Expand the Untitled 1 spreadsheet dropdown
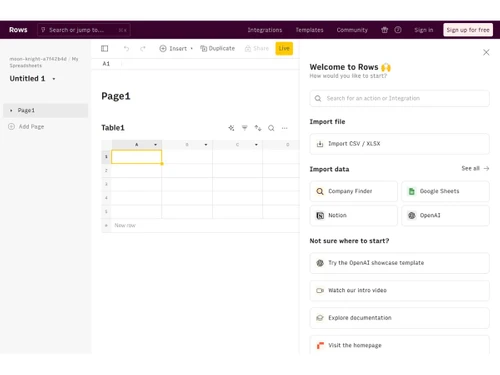 click(x=54, y=79)
